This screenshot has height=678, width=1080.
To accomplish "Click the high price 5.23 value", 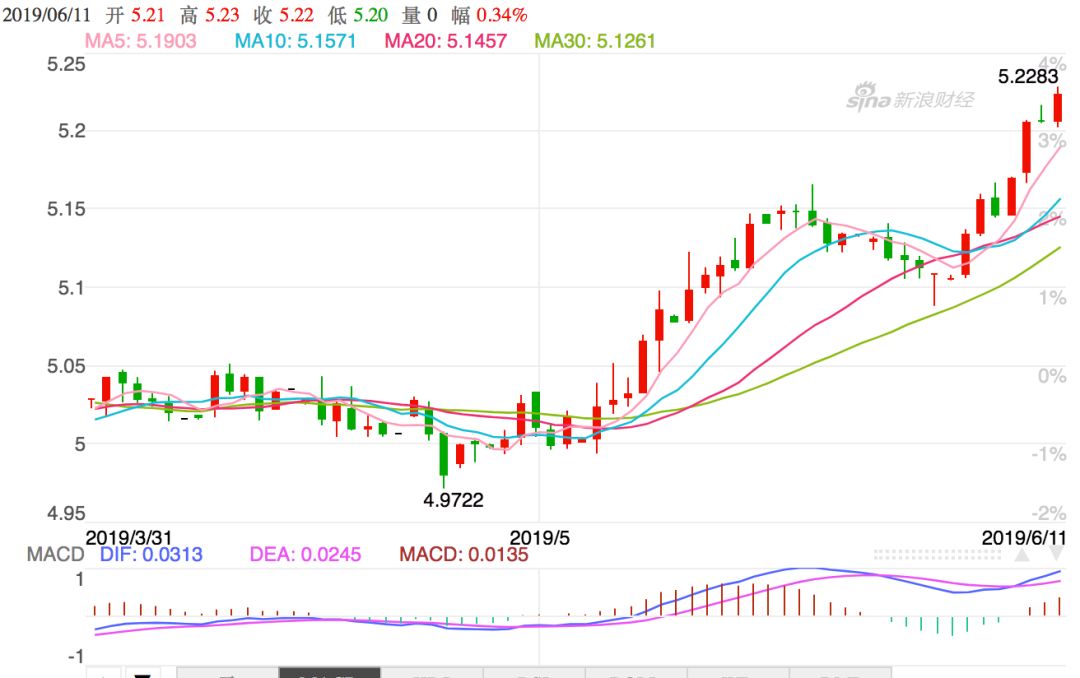I will point(222,14).
